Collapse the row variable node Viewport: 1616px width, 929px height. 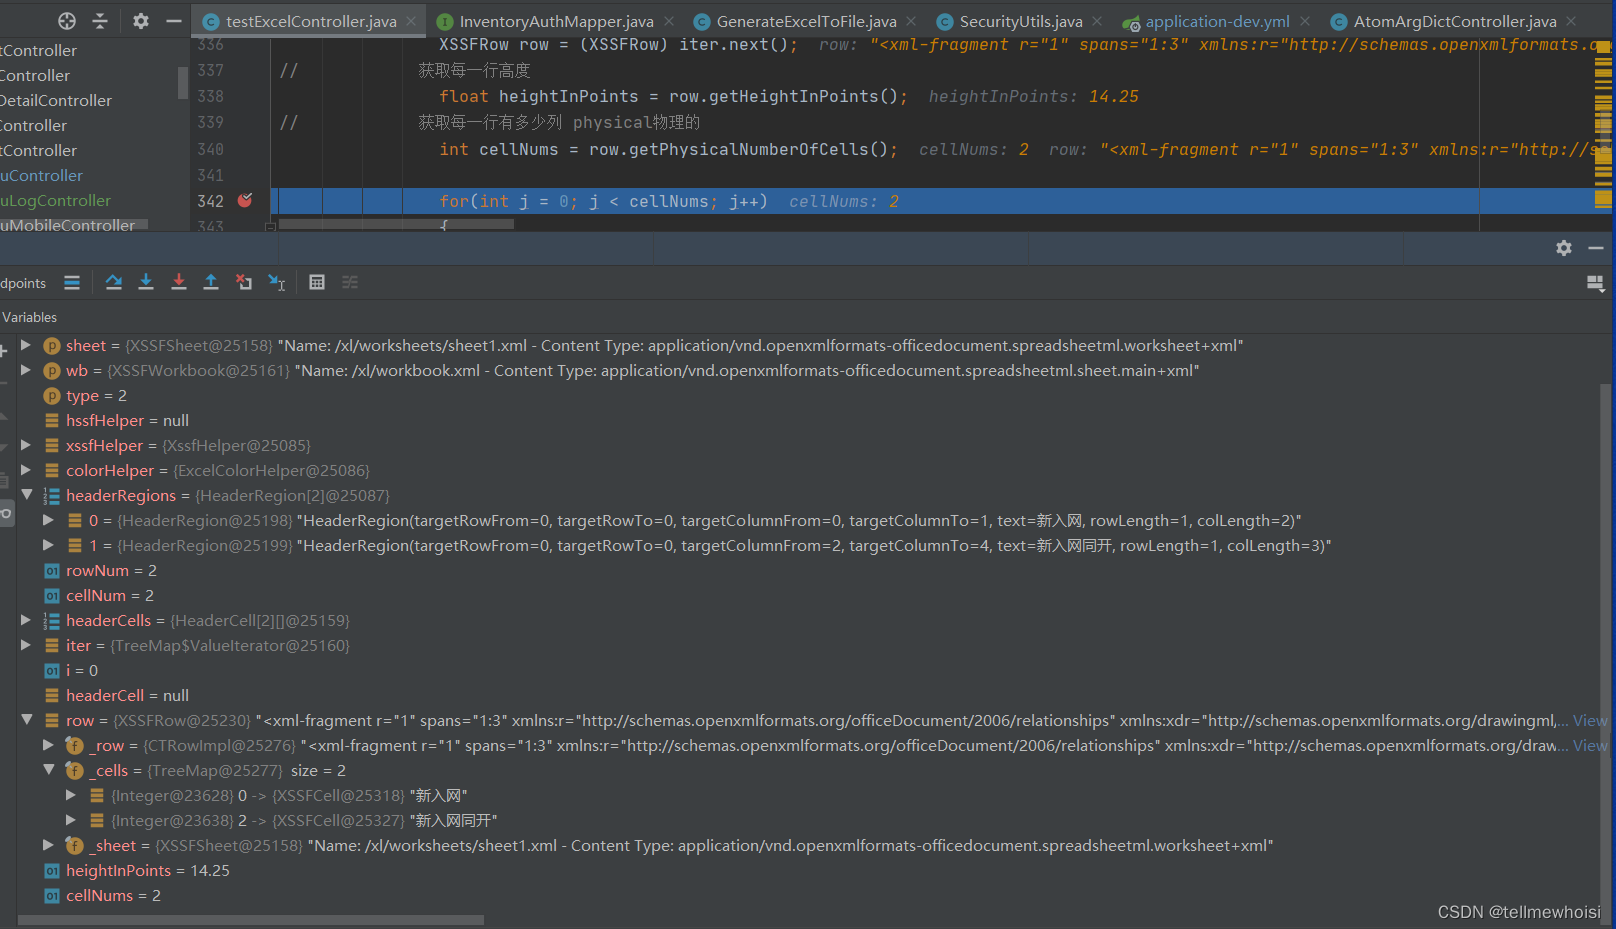click(x=26, y=720)
